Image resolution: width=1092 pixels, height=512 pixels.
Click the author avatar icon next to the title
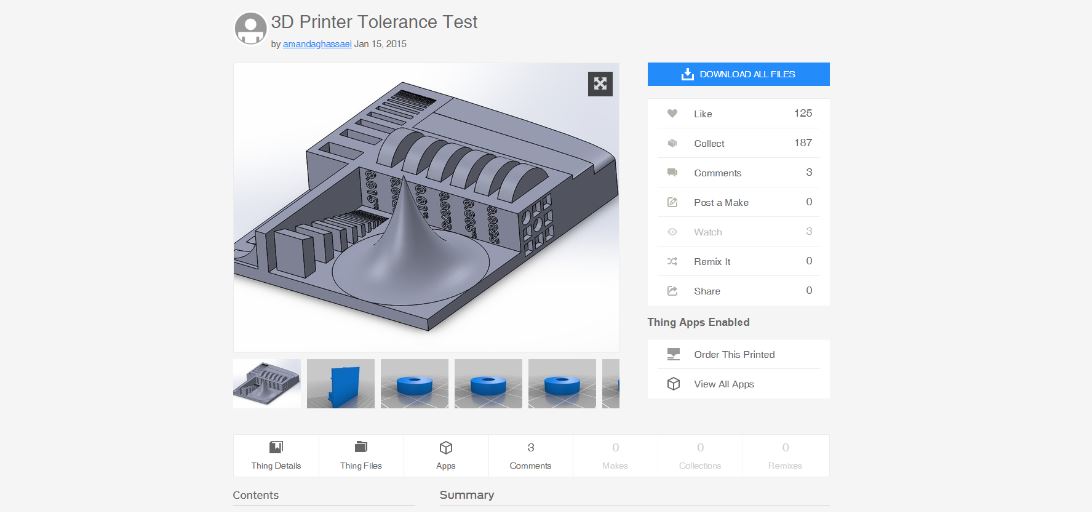click(251, 29)
